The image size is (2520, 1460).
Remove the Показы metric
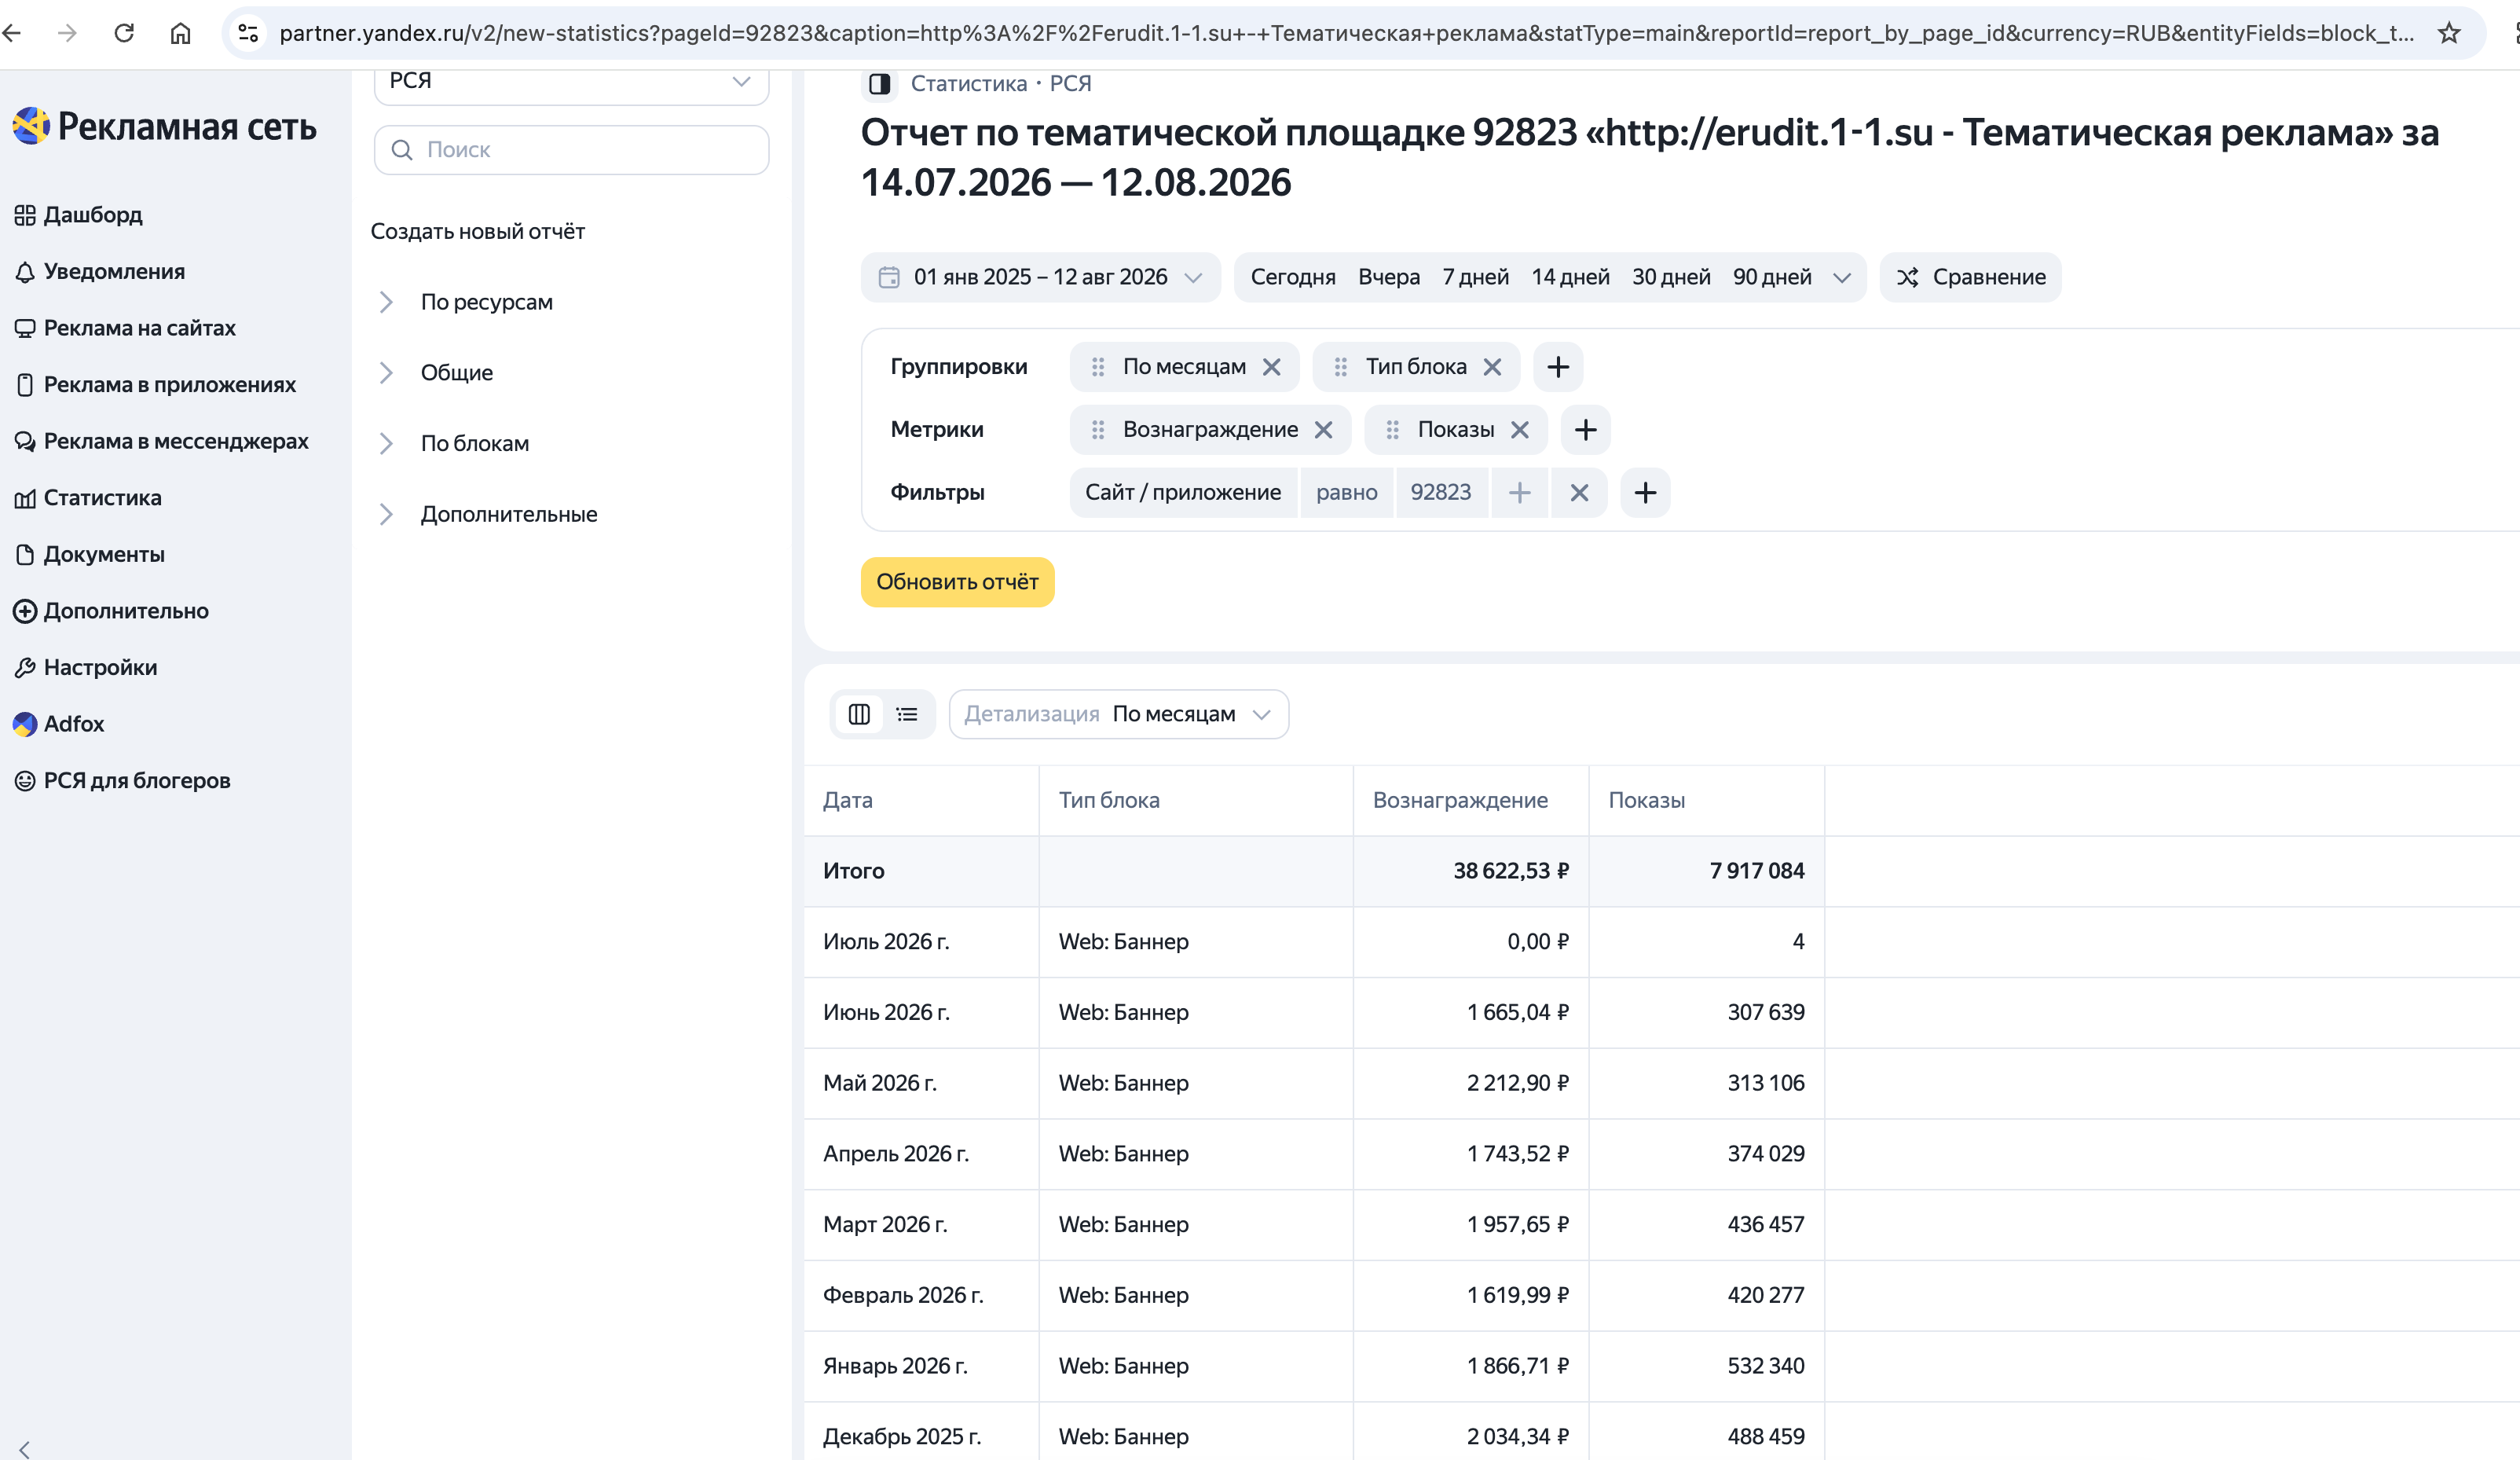point(1520,430)
